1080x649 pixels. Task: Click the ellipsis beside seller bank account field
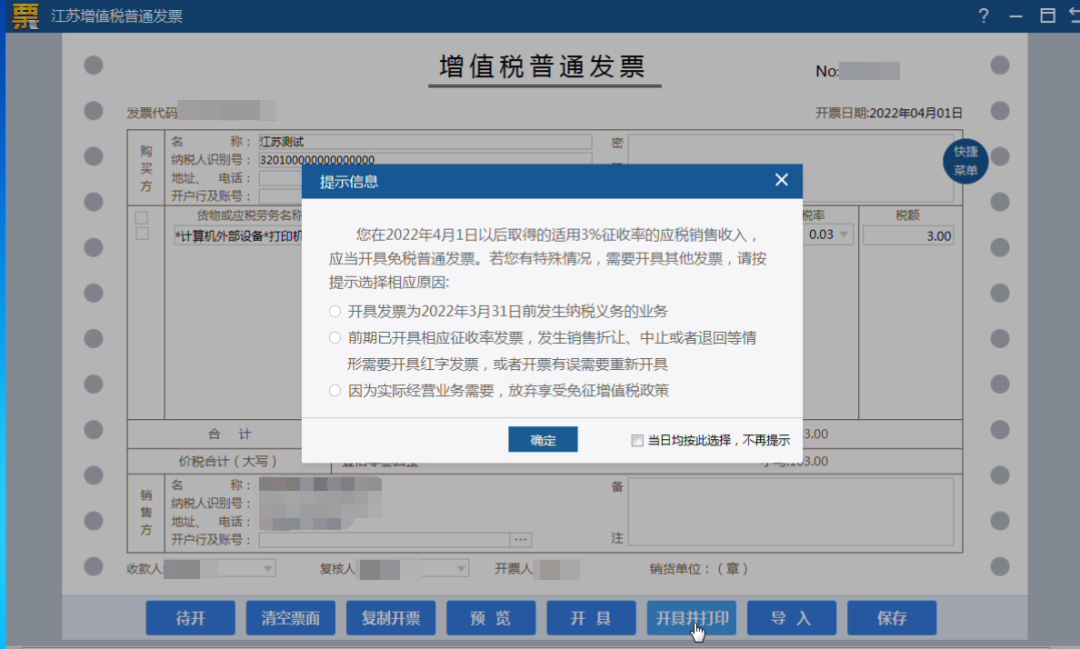[x=520, y=538]
